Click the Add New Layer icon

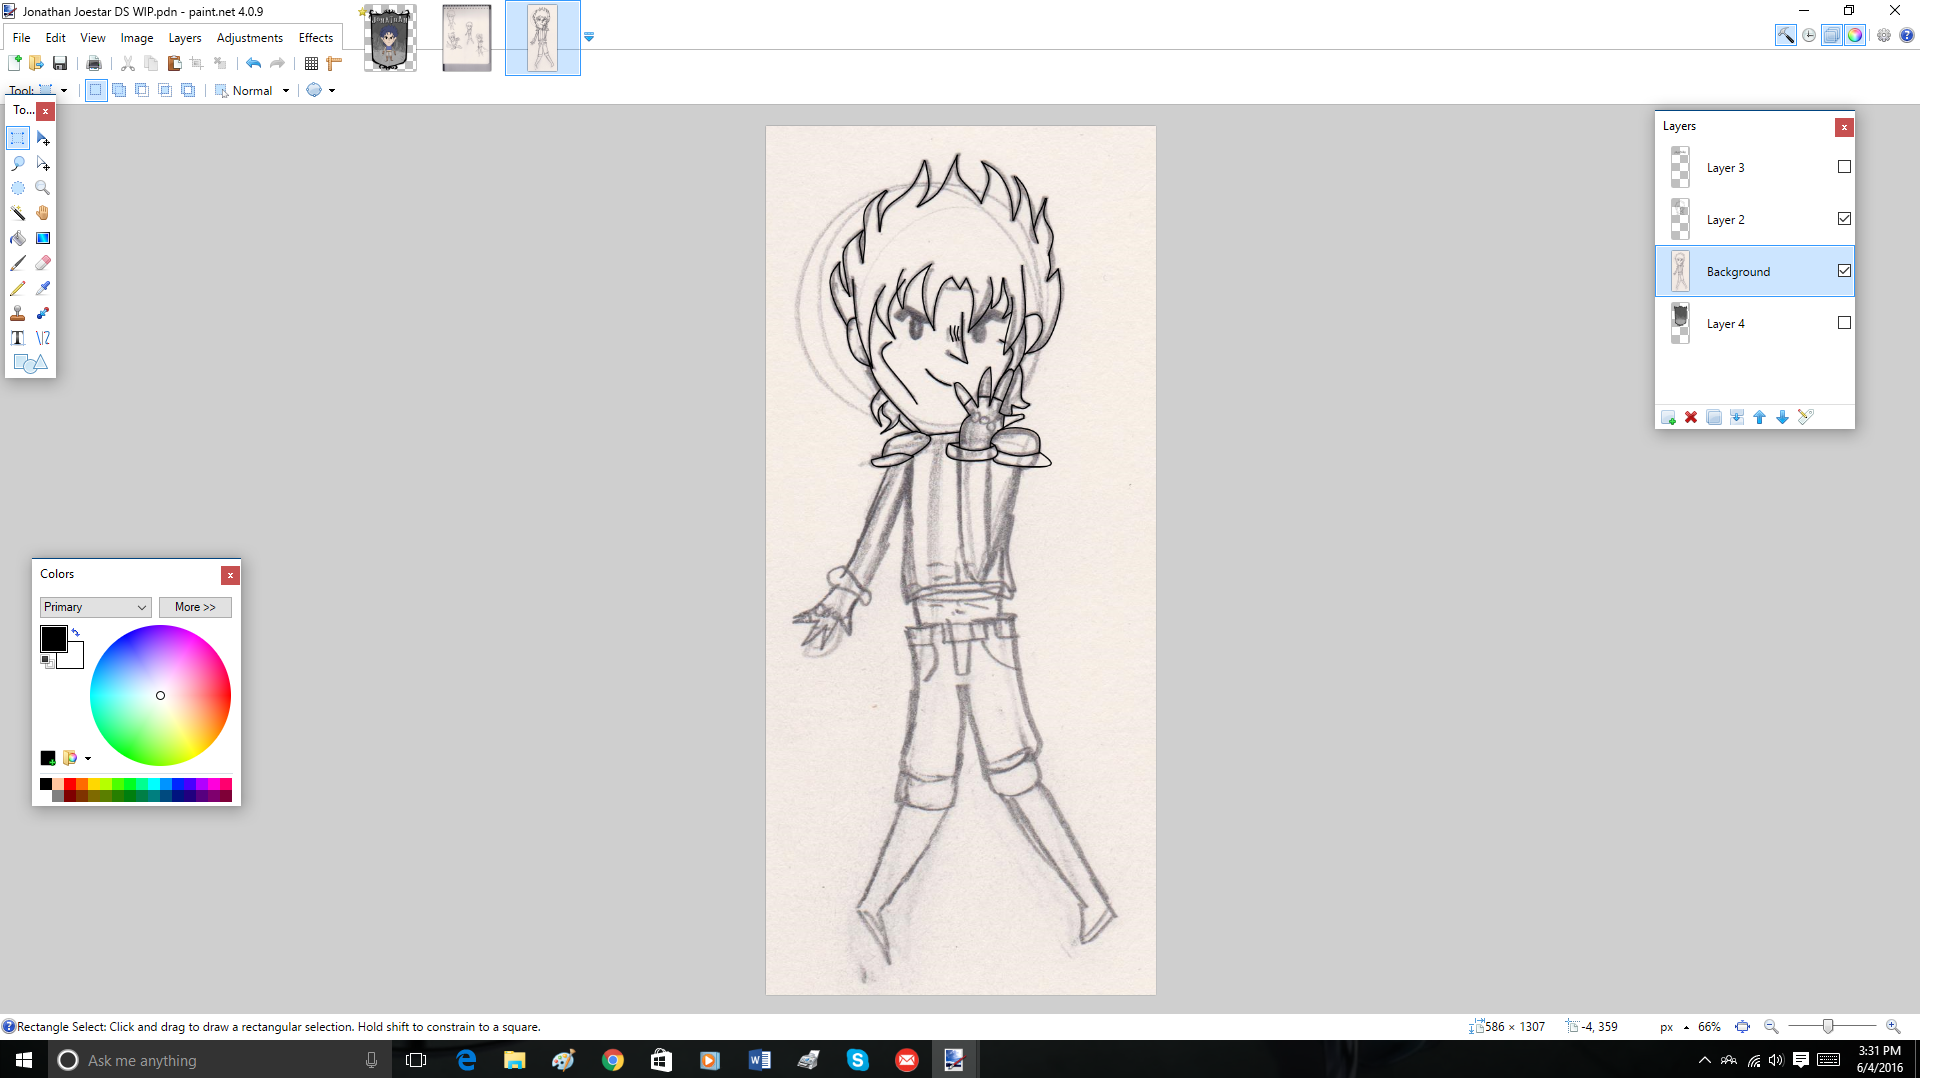tap(1668, 417)
